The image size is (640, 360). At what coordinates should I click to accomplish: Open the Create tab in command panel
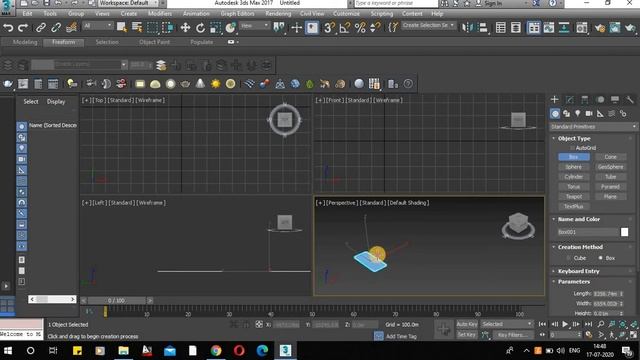click(555, 100)
